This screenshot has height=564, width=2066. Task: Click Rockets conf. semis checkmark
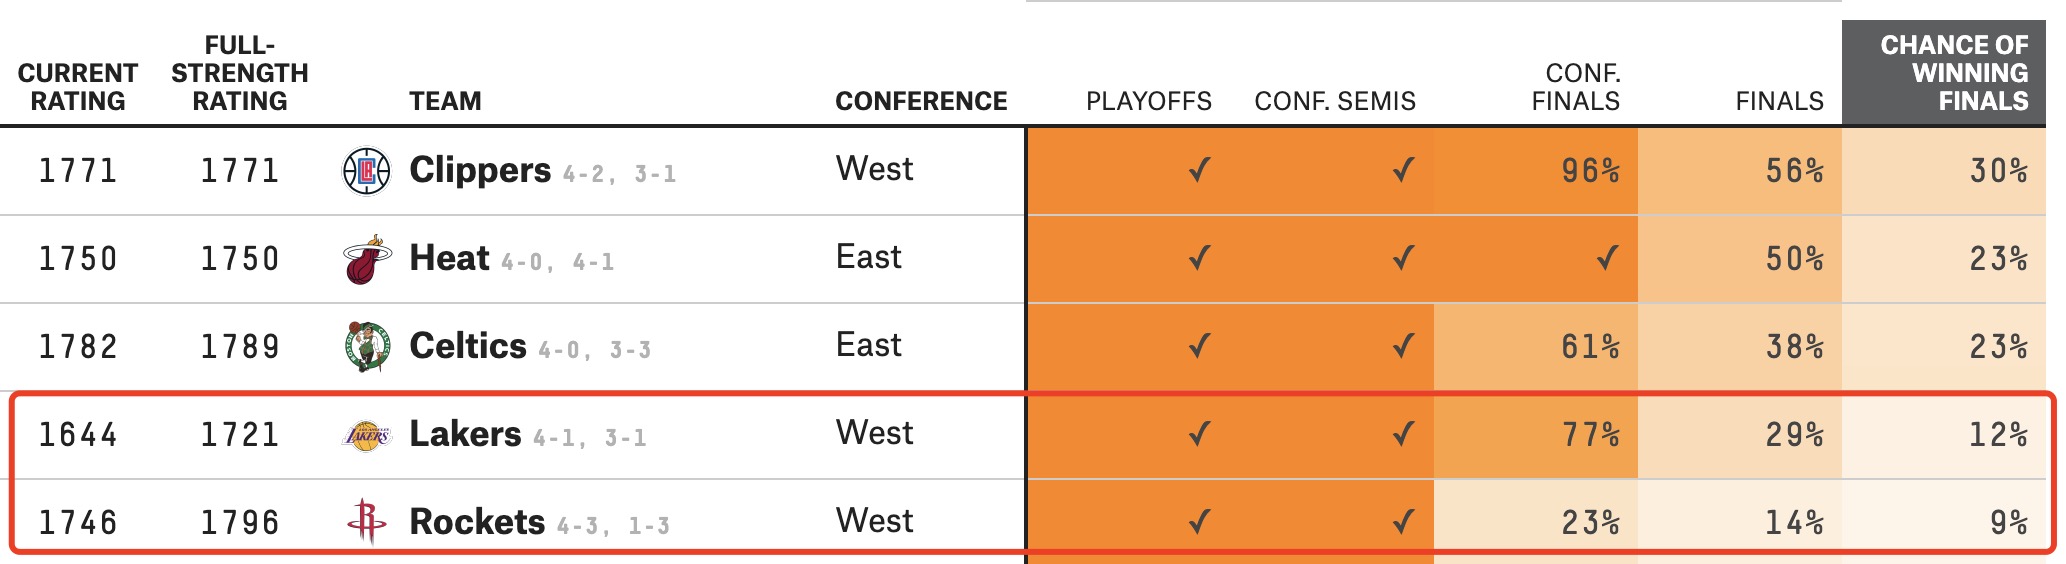click(1404, 521)
